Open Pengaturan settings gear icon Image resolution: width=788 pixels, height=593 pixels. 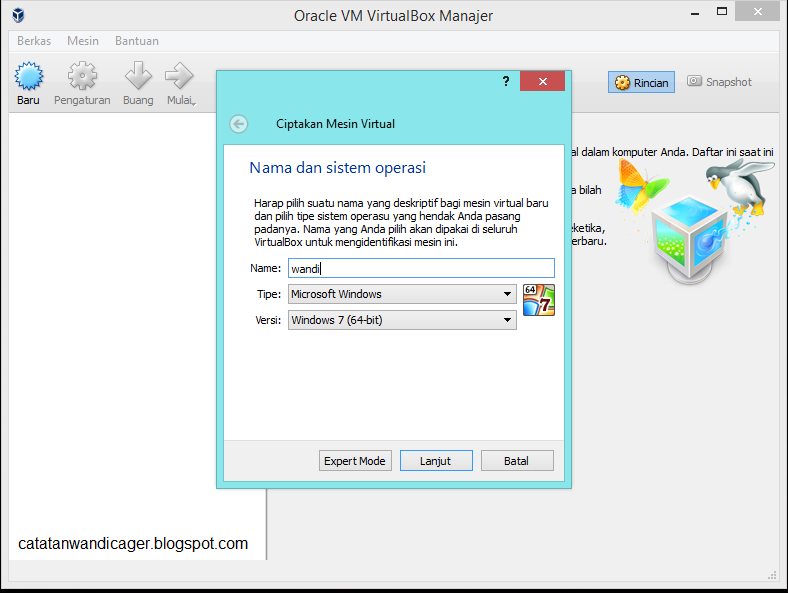point(82,76)
